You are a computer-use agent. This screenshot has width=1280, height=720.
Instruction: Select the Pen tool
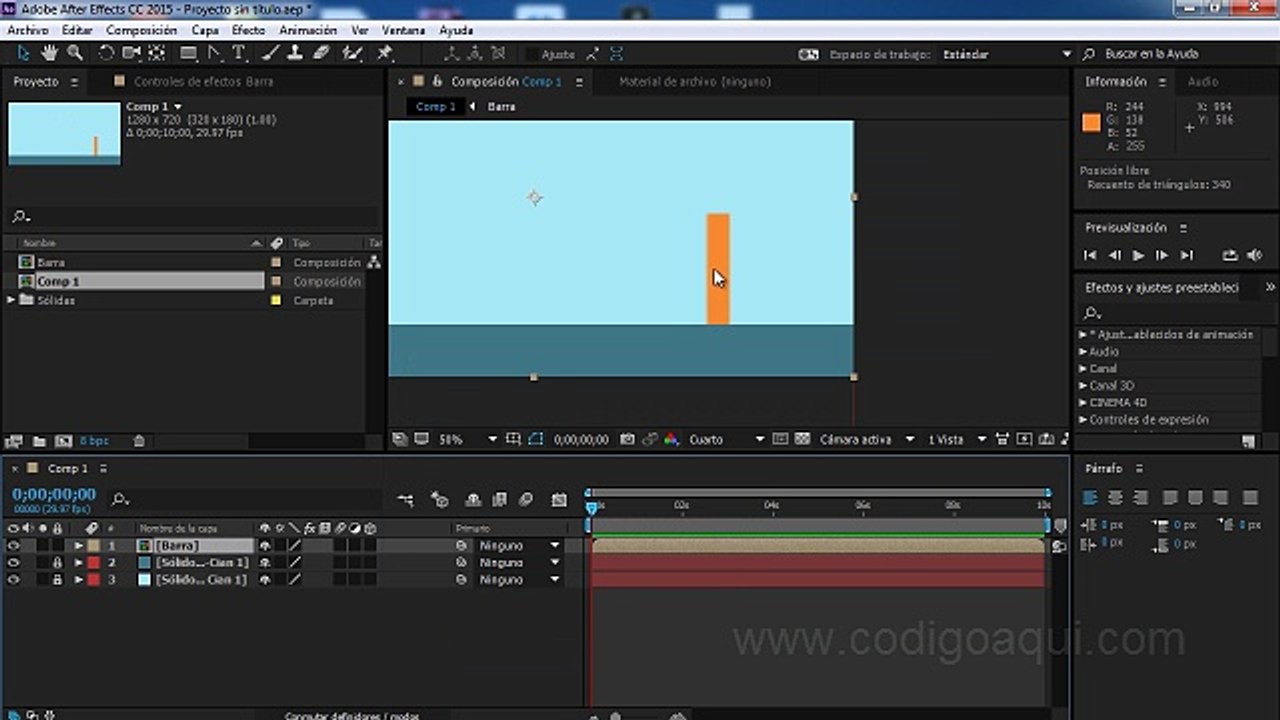tap(214, 53)
